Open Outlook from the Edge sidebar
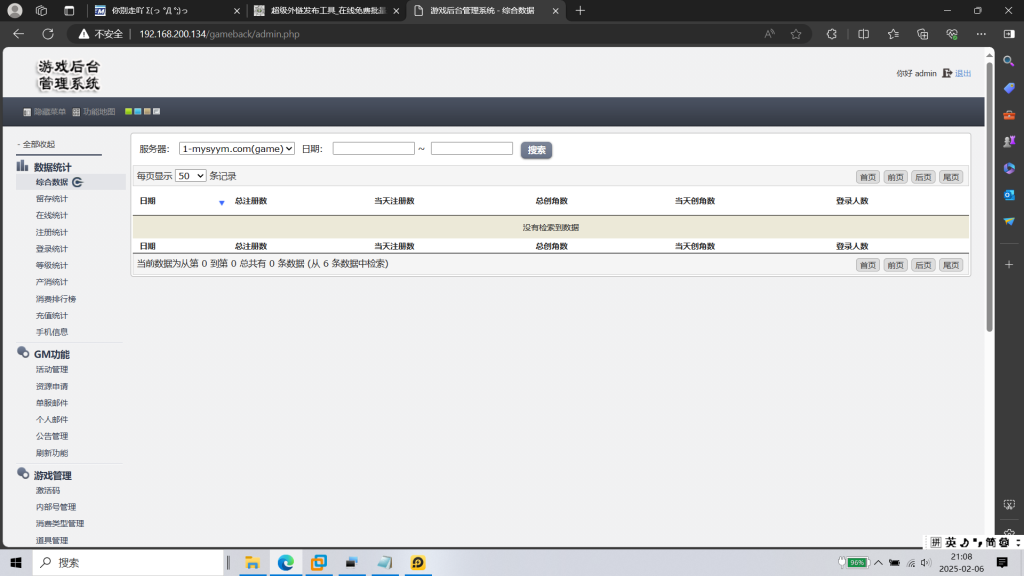 point(1009,194)
